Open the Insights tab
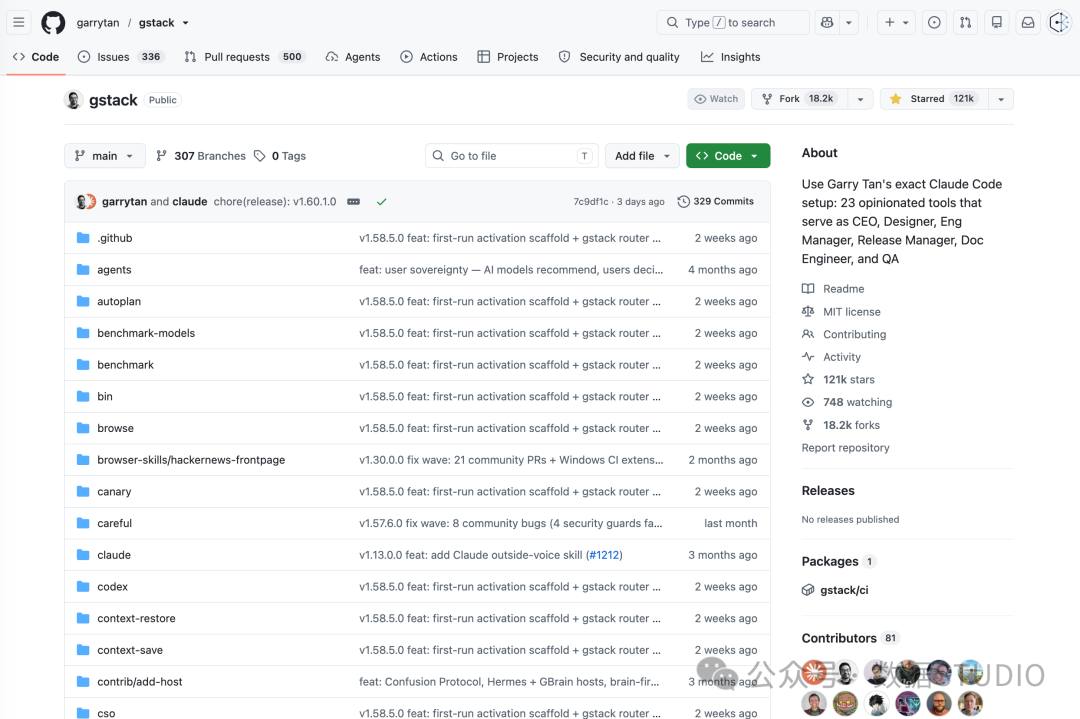 [731, 57]
